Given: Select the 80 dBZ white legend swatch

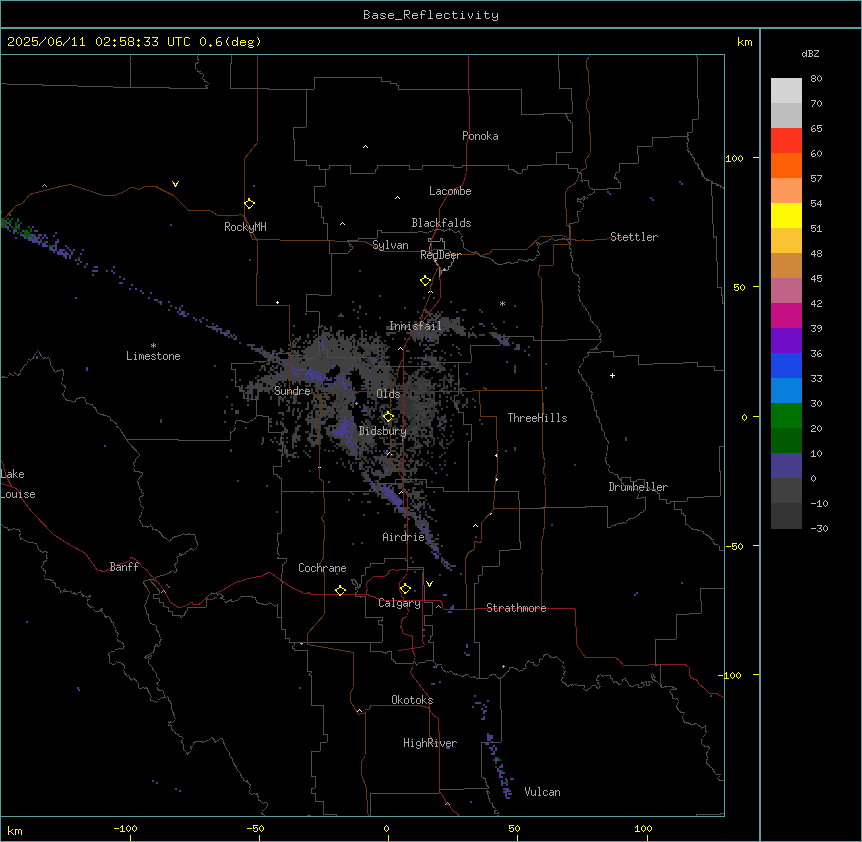Looking at the screenshot, I should pos(786,91).
